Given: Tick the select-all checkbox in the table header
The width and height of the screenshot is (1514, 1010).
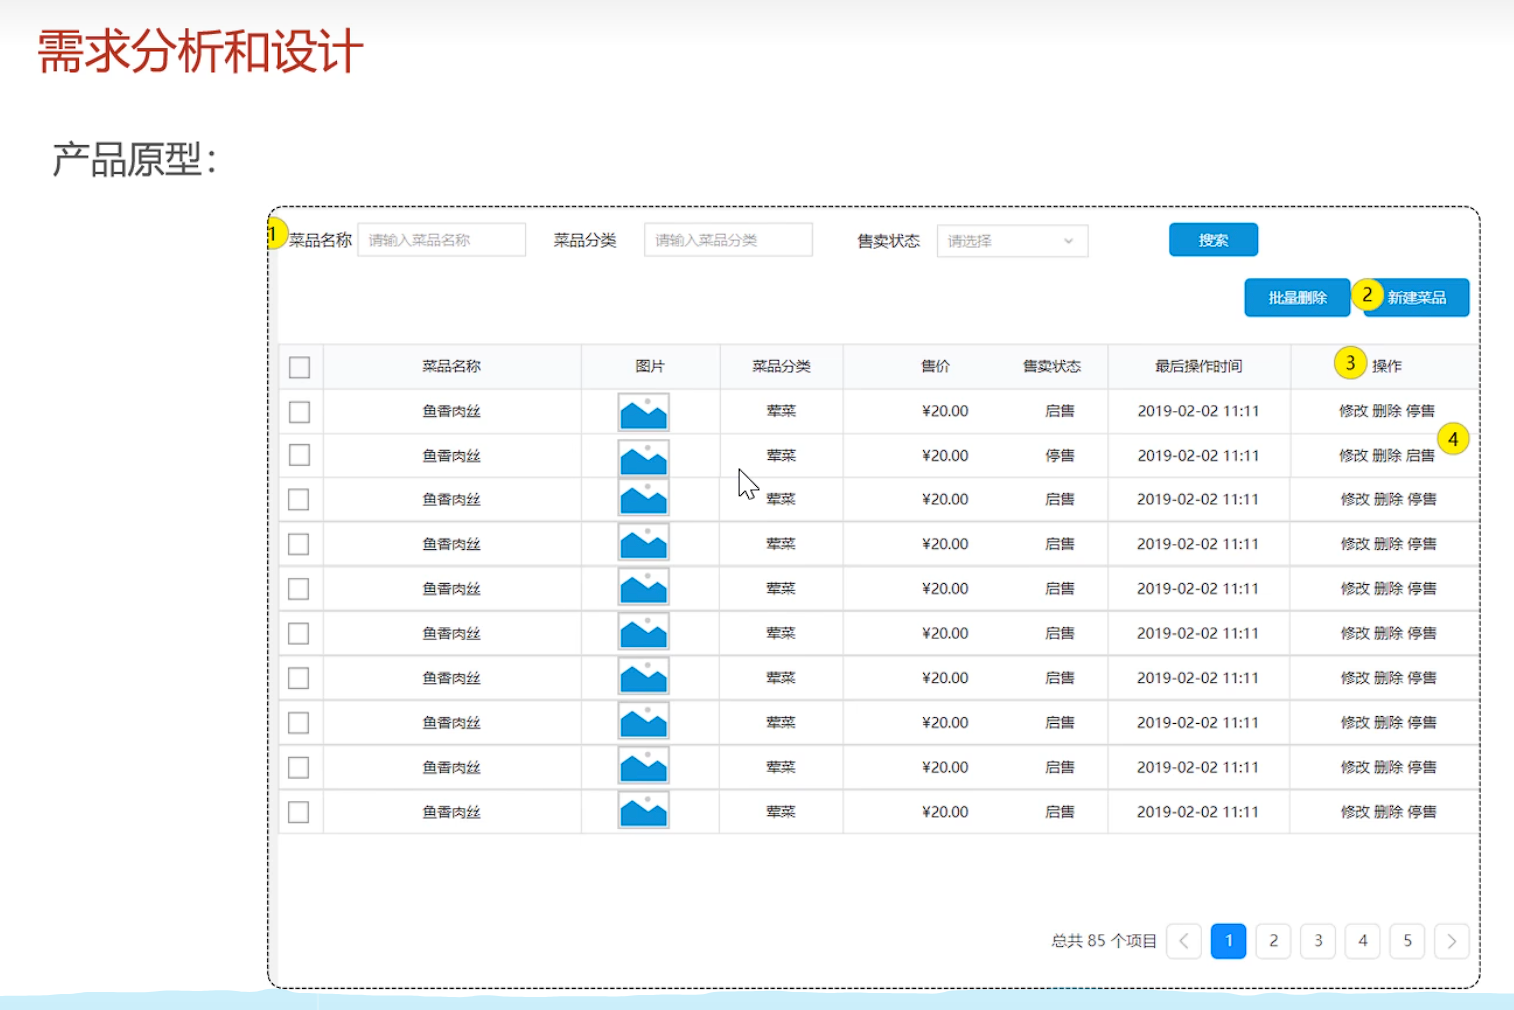Looking at the screenshot, I should [299, 367].
